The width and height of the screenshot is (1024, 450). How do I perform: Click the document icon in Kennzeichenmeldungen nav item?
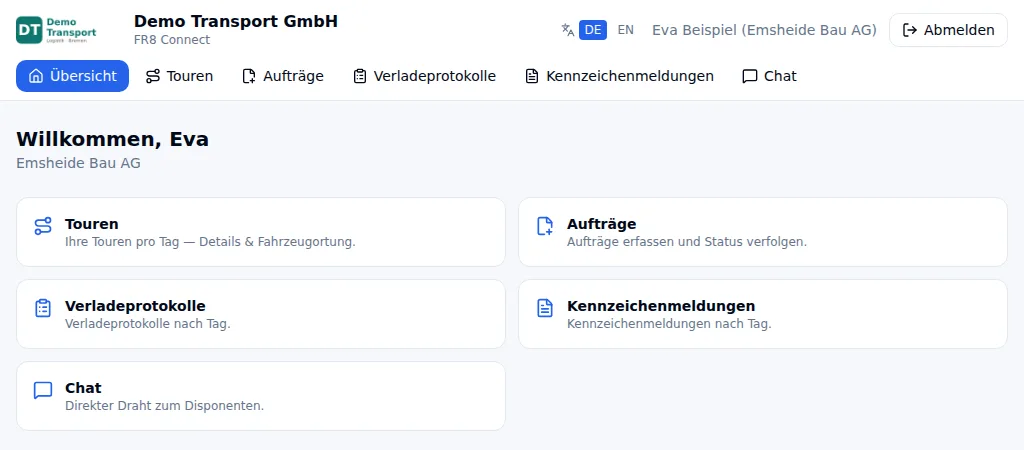point(532,76)
